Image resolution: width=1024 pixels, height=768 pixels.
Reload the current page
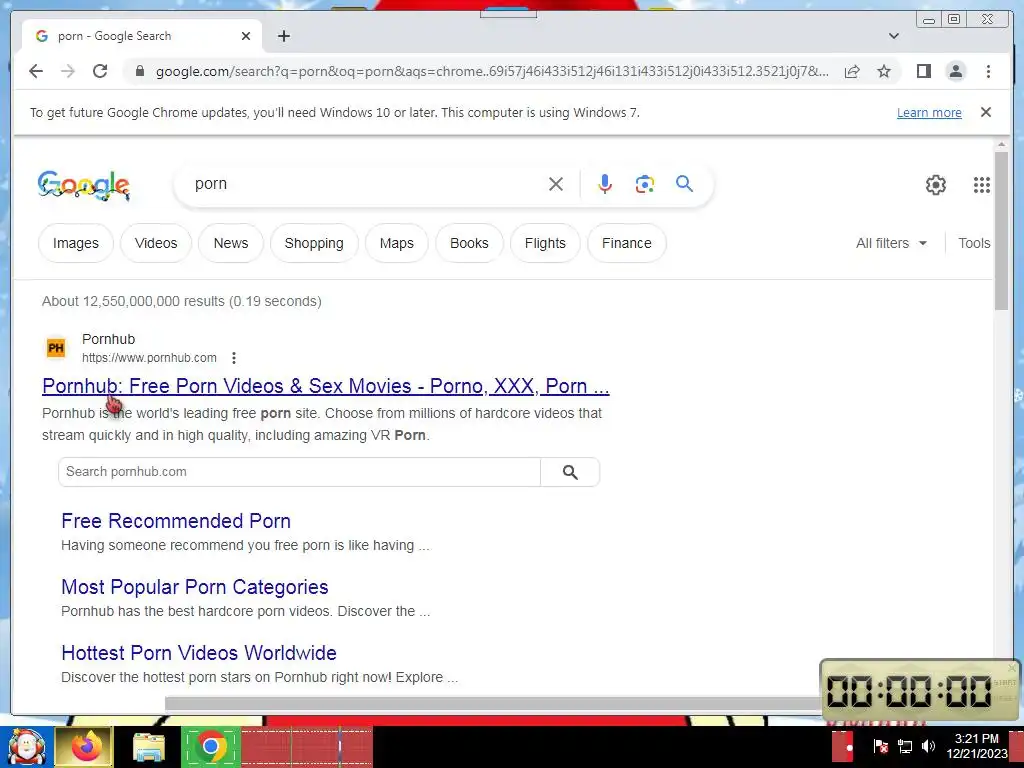(x=100, y=71)
